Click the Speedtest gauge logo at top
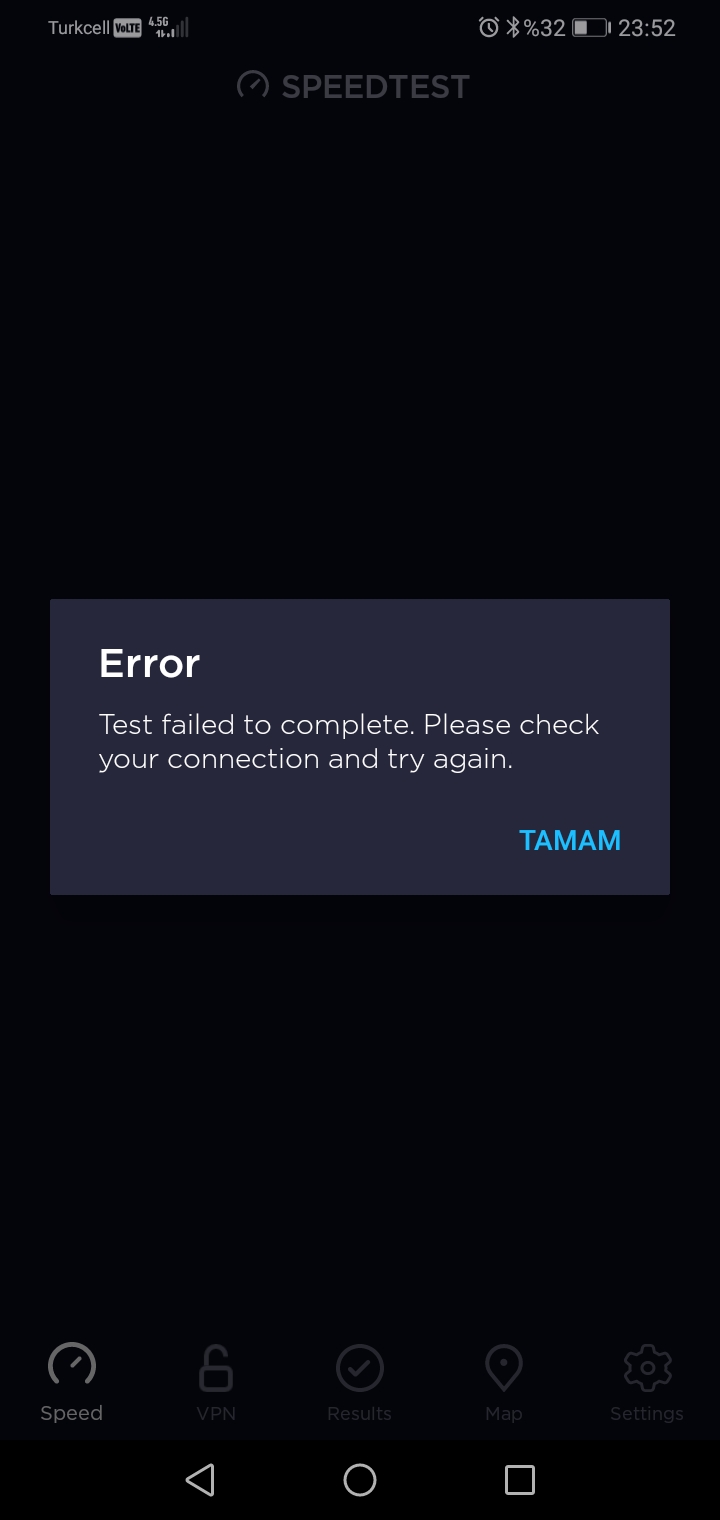The image size is (720, 1520). (253, 85)
